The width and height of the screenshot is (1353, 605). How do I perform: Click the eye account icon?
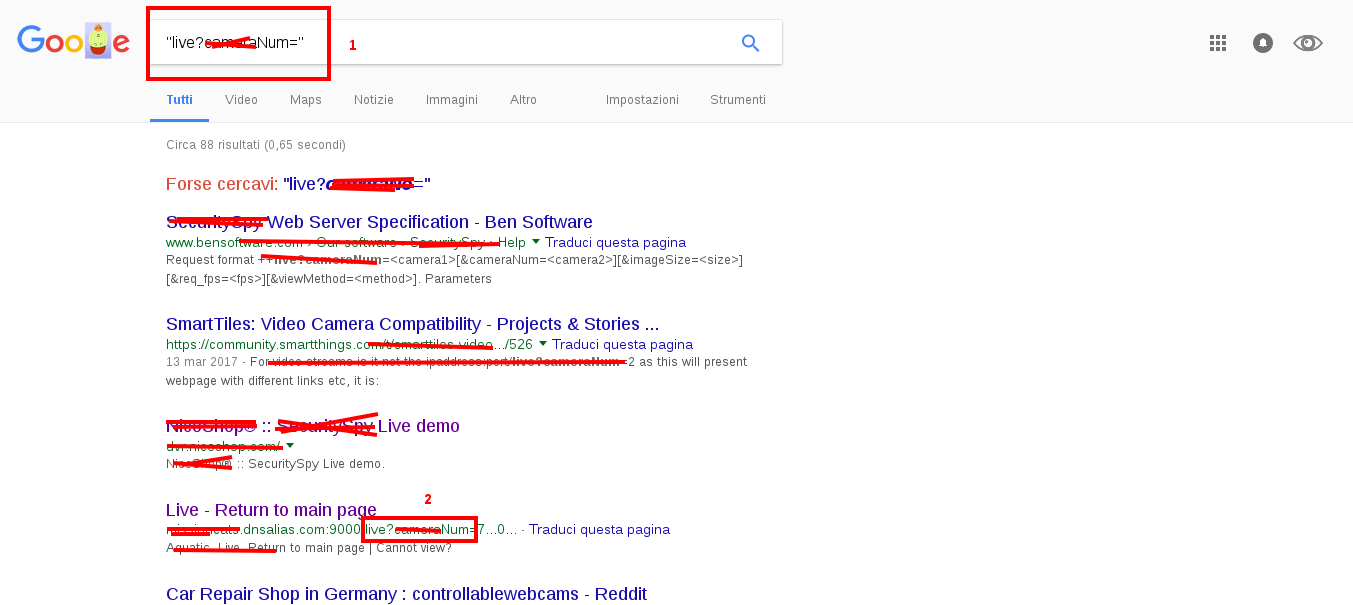tap(1307, 43)
